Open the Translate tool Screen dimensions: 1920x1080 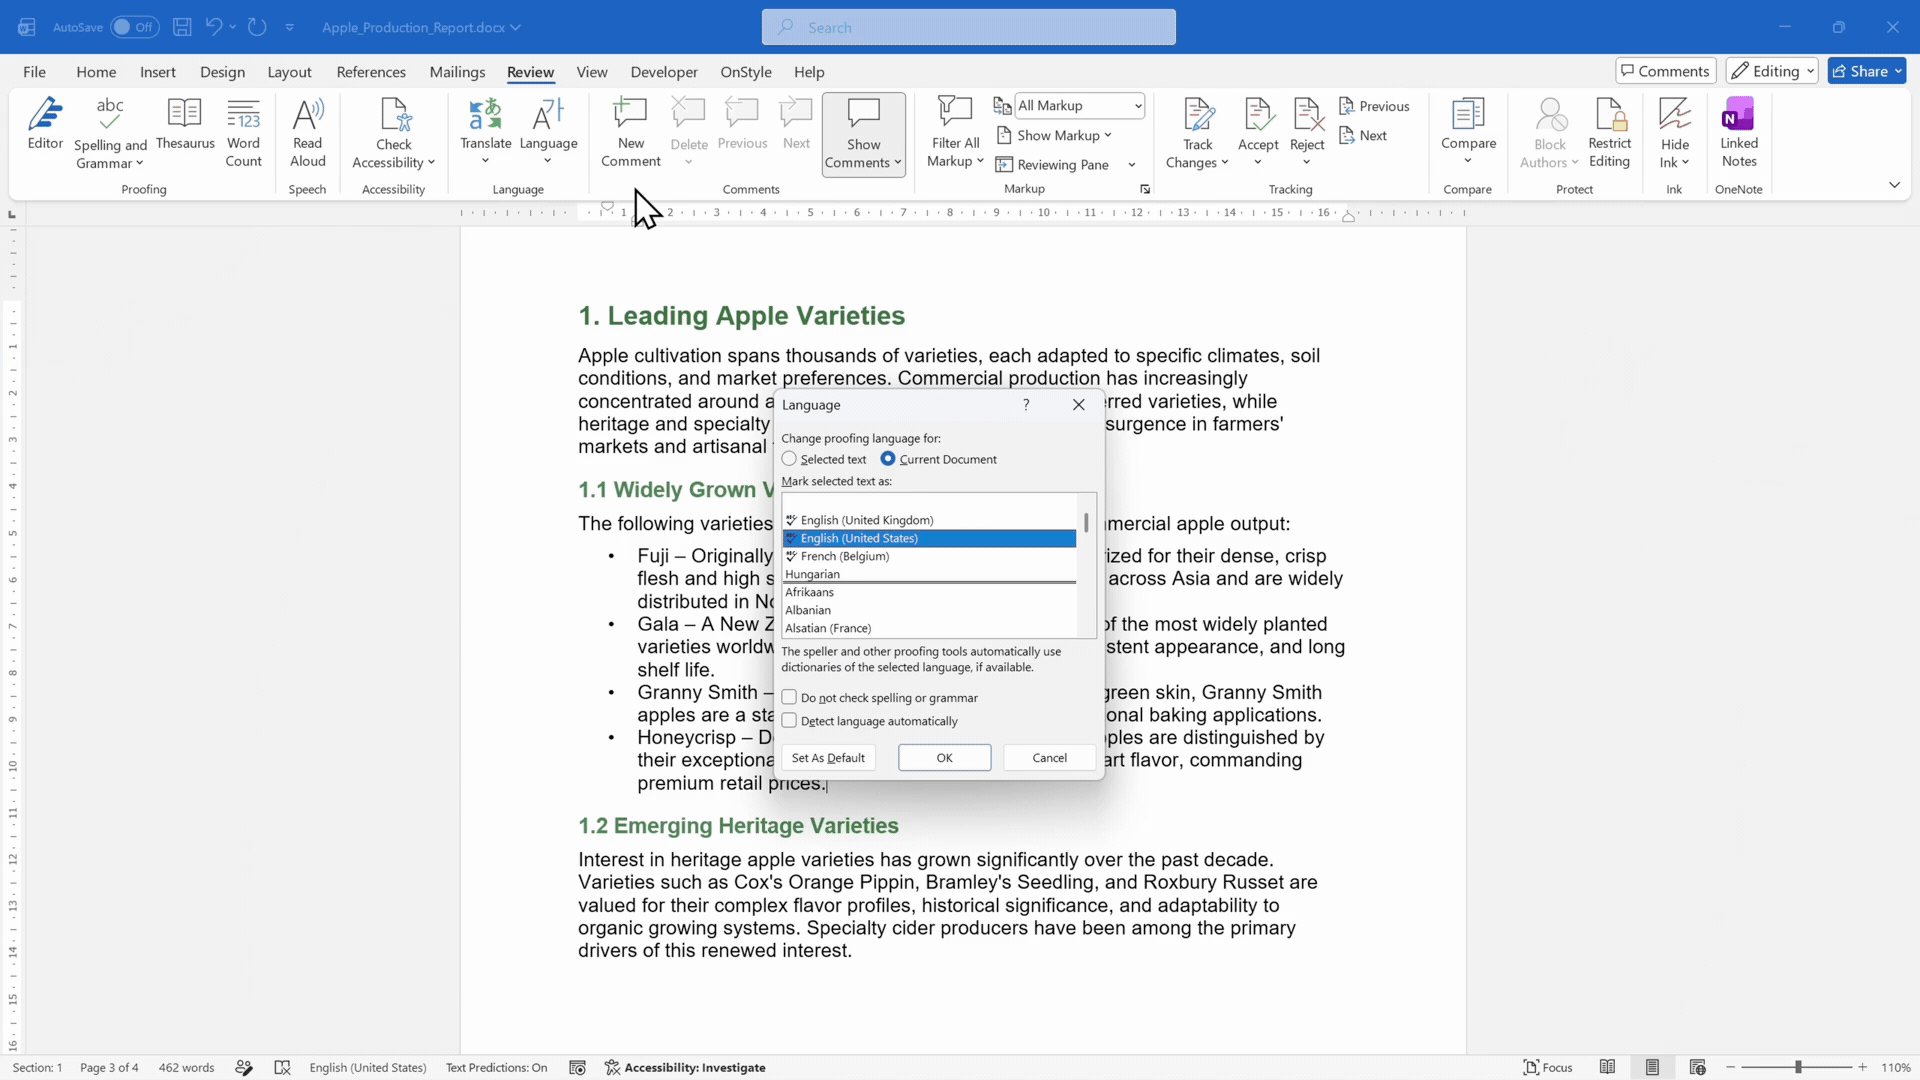coord(485,131)
